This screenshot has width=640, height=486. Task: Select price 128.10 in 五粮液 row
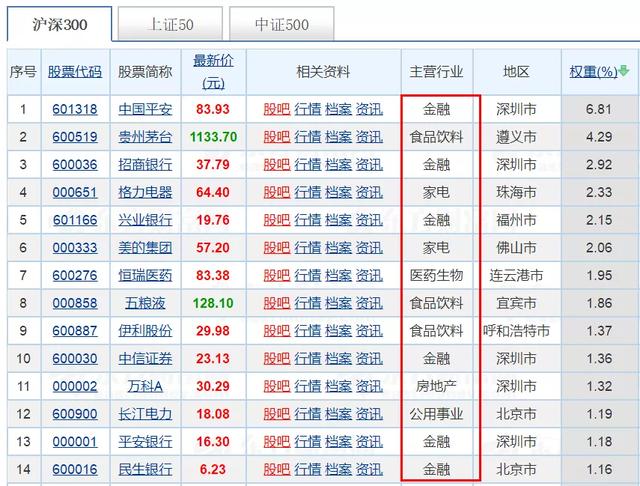213,303
